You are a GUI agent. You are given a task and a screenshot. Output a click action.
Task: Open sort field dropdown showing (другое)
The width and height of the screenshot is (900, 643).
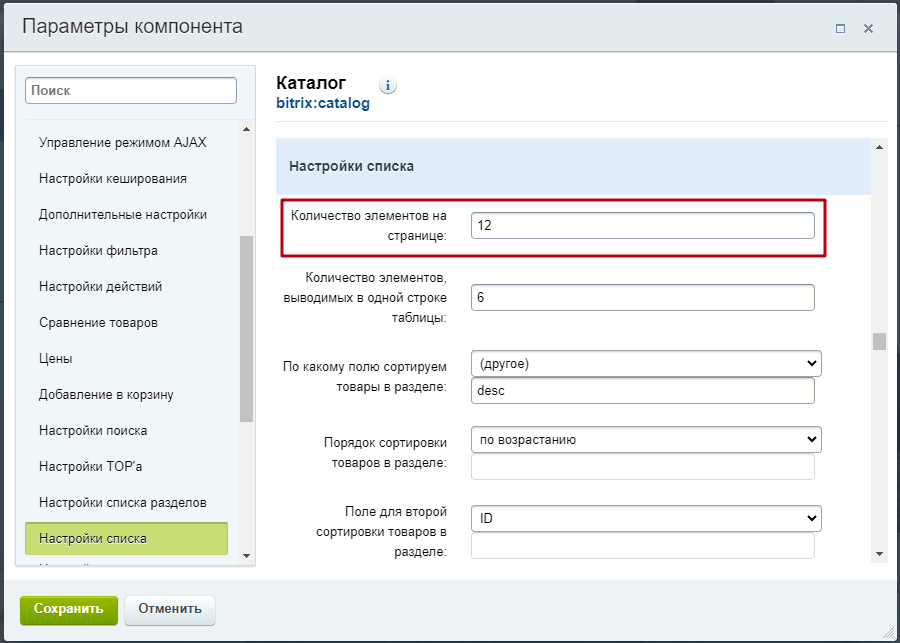click(x=646, y=364)
